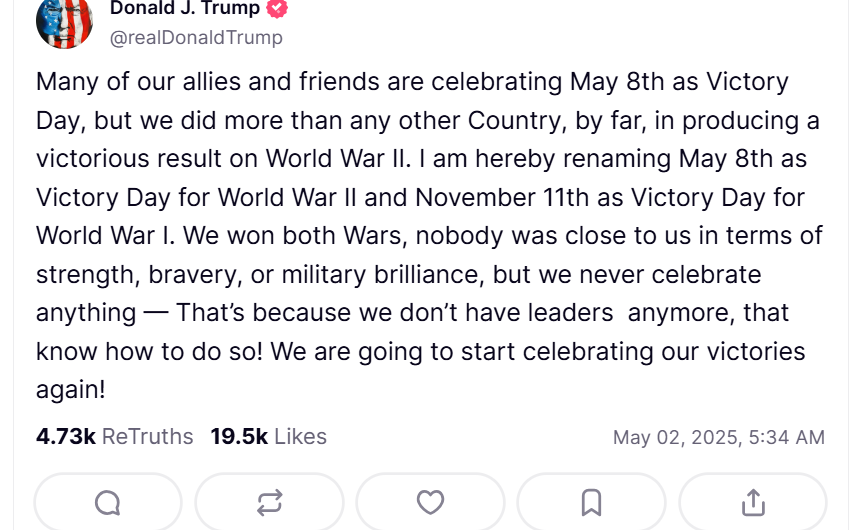This screenshot has height=530, width=863.
Task: ReTruth this post with arrows icon
Action: (269, 502)
